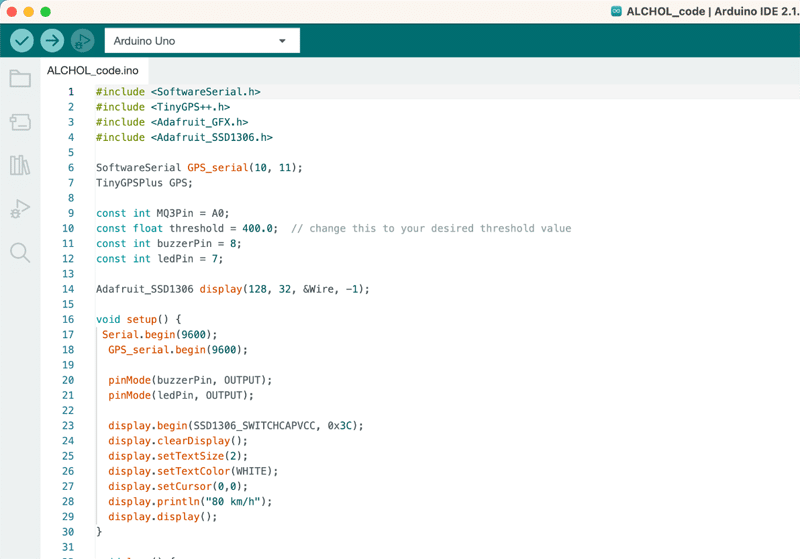
Task: Click the green zoom window button
Action: 46,11
